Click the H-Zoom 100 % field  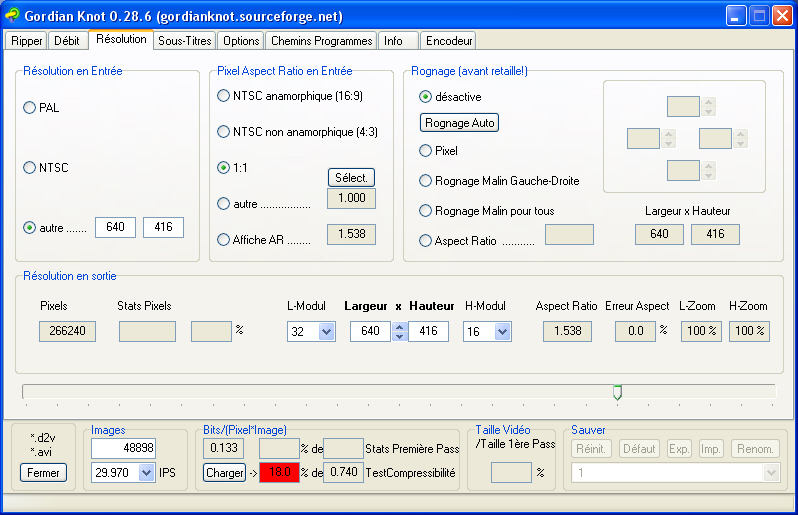tap(749, 331)
